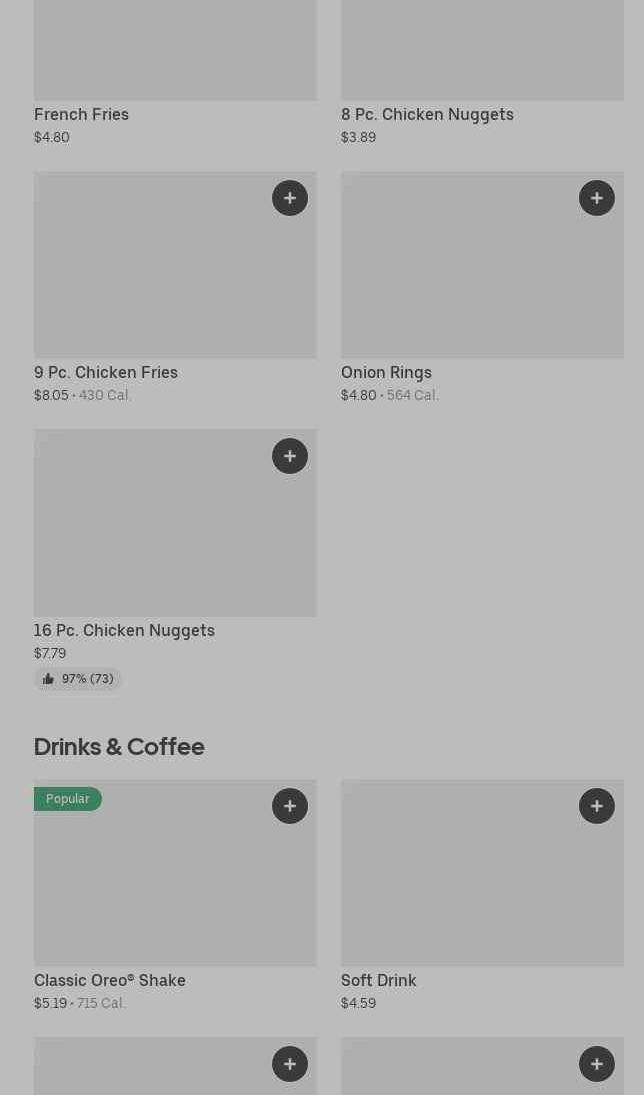Click the green Popular badge
Screen dimensions: 644x1095
68,799
